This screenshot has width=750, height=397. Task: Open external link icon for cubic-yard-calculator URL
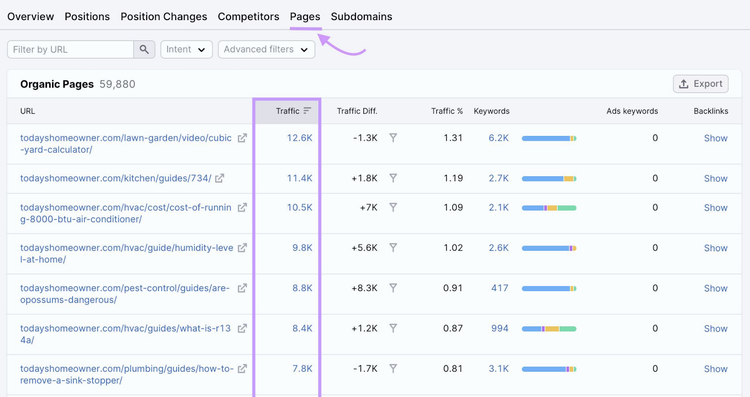point(243,138)
